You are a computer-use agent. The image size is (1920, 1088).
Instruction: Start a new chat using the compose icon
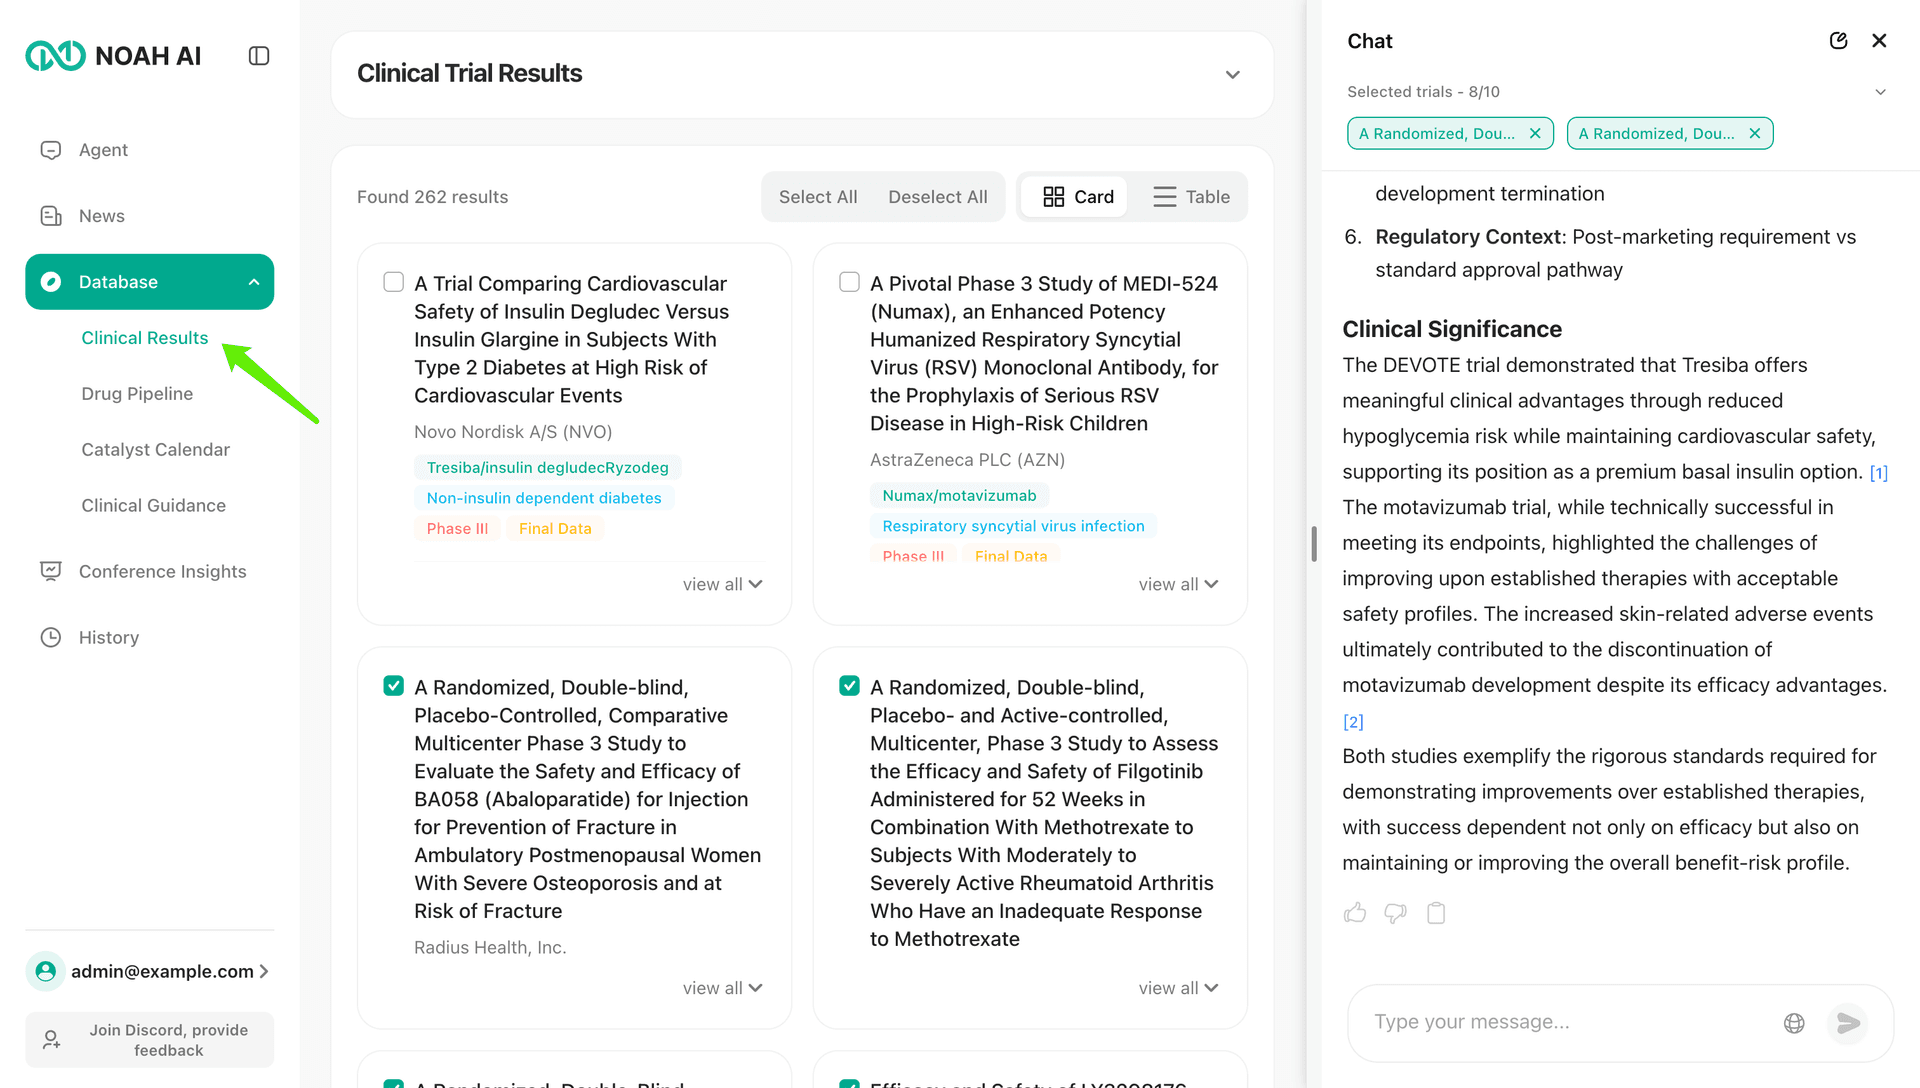click(x=1839, y=40)
